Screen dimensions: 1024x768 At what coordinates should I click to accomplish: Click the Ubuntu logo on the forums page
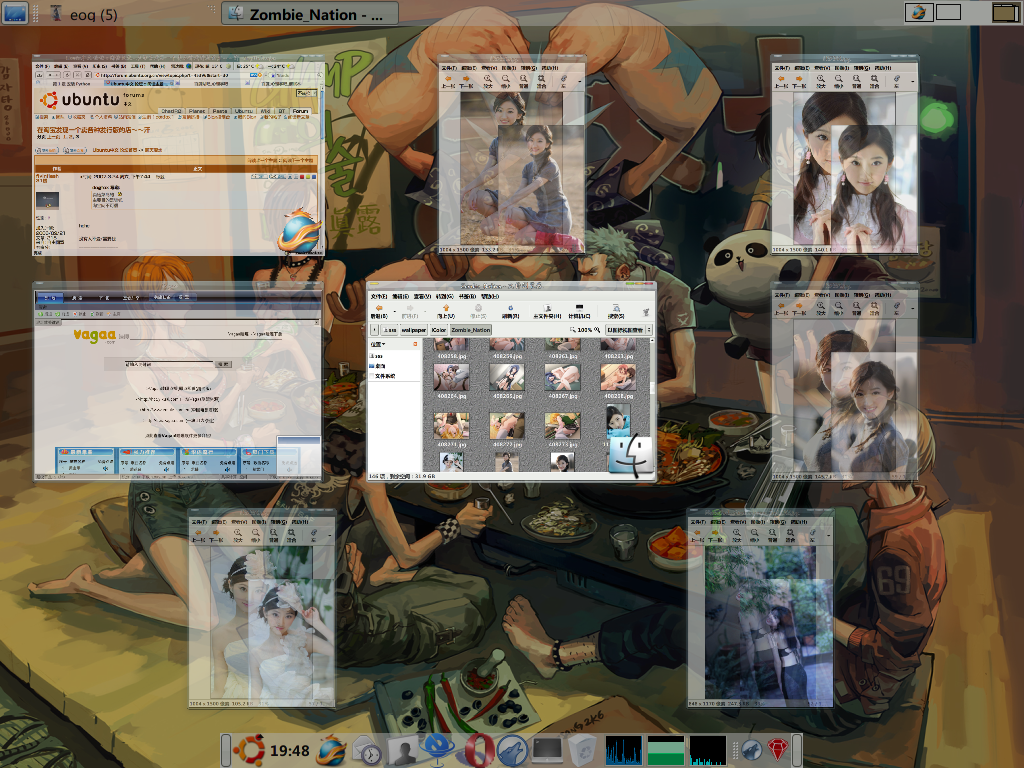pyautogui.click(x=80, y=100)
